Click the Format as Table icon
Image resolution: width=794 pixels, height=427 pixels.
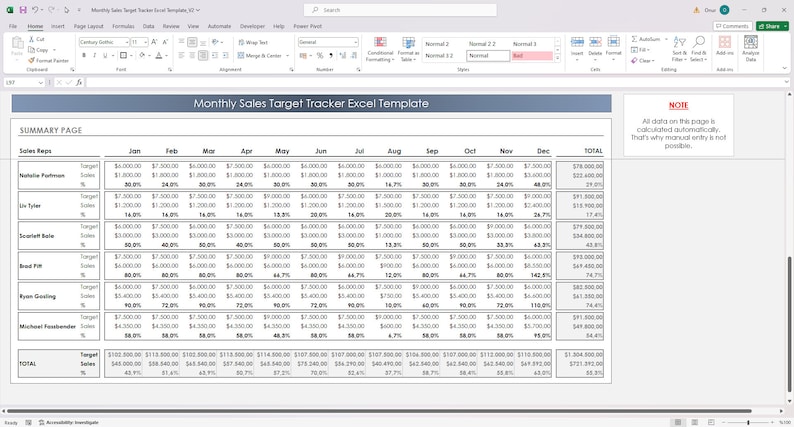(408, 42)
